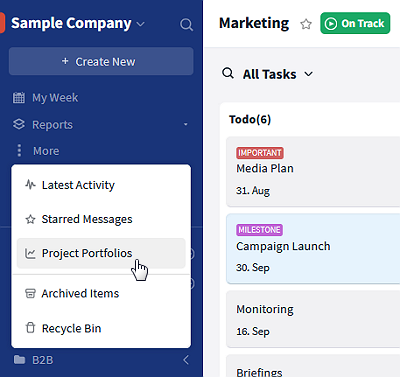Open the Campaign Launch task card
The image size is (400, 377).
pos(313,249)
